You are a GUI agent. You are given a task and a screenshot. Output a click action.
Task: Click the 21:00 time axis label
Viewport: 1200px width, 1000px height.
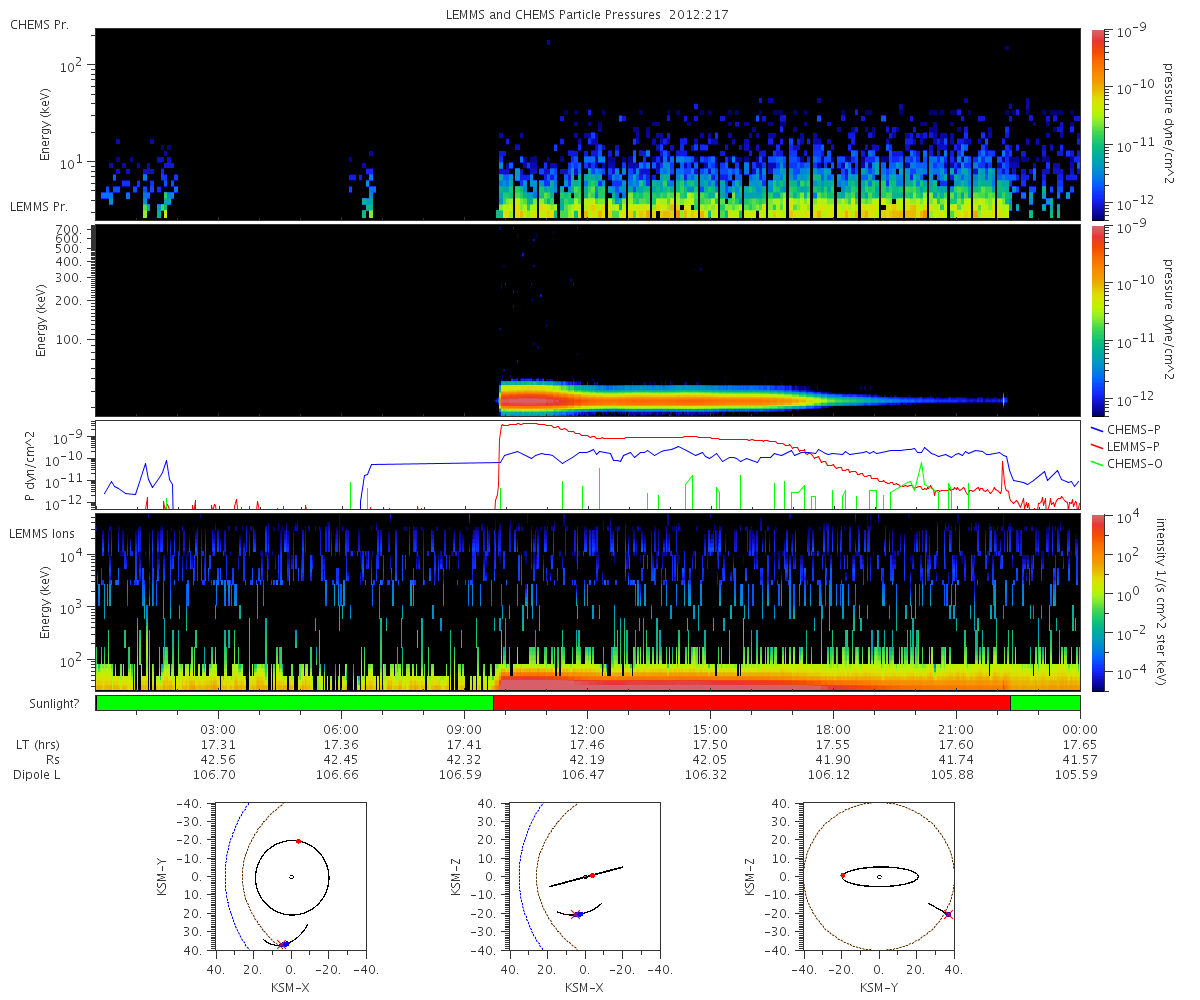[957, 729]
